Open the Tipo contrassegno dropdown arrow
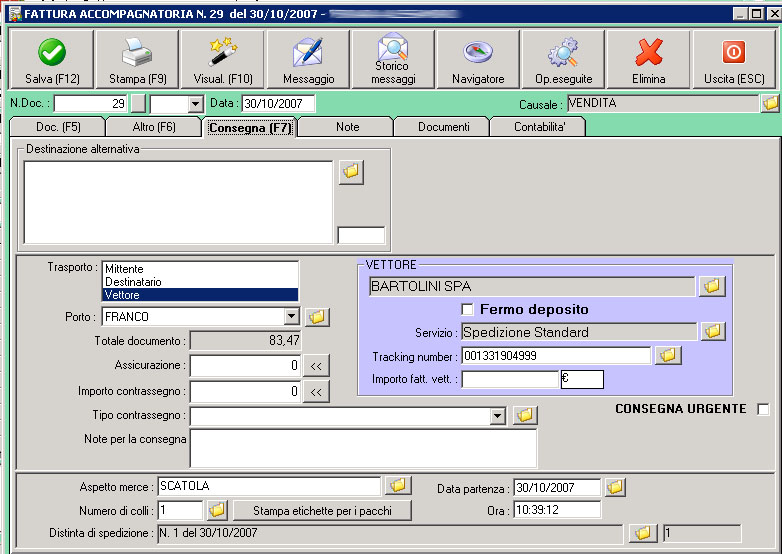782x554 pixels. (x=497, y=415)
